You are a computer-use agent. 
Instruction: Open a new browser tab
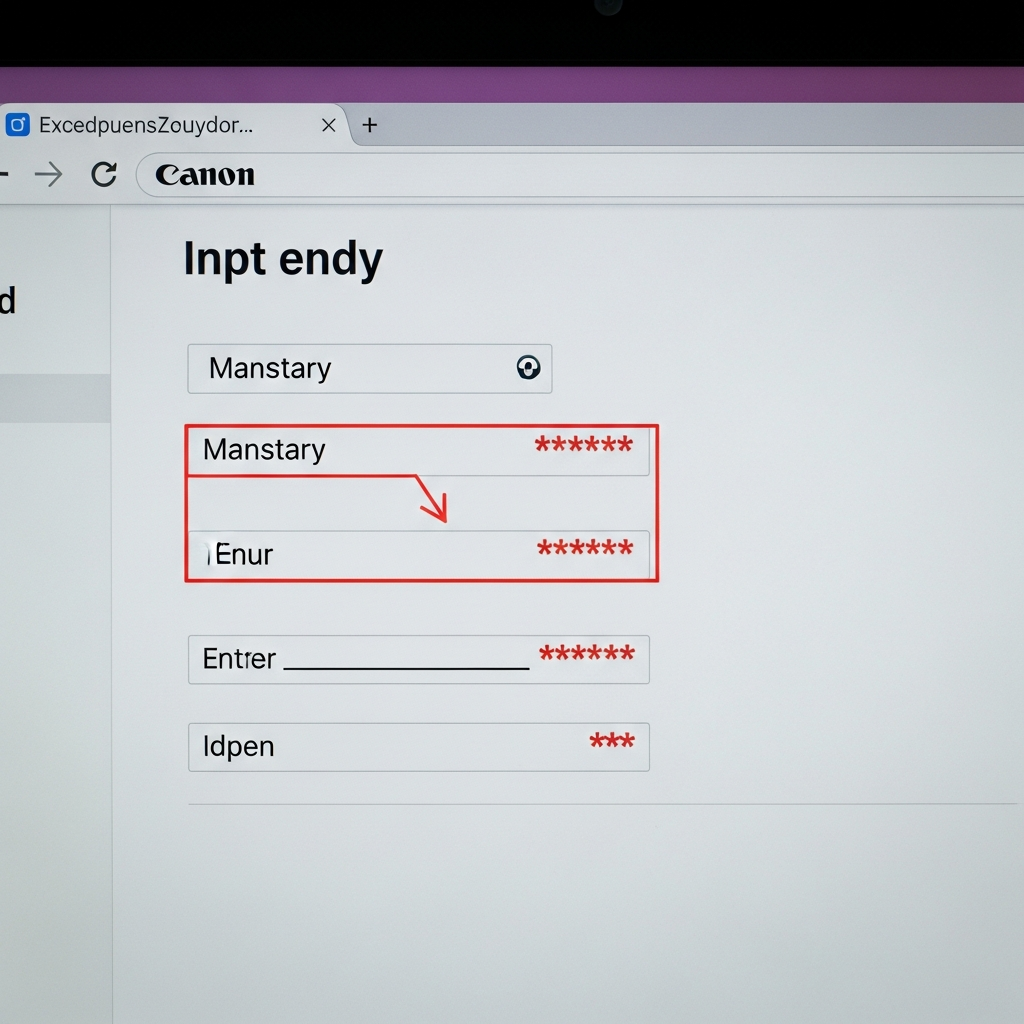(370, 125)
